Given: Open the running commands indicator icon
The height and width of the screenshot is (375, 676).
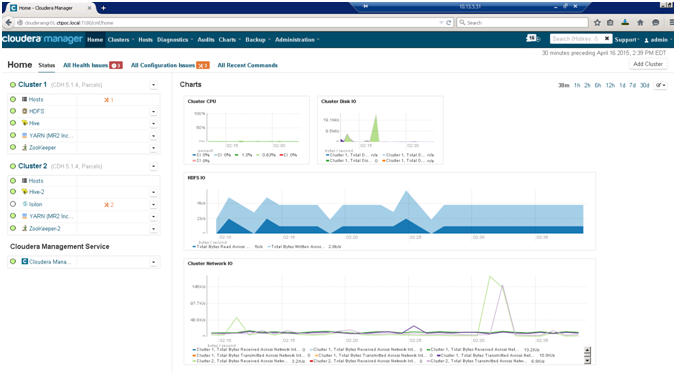Looking at the screenshot, I should pos(533,39).
